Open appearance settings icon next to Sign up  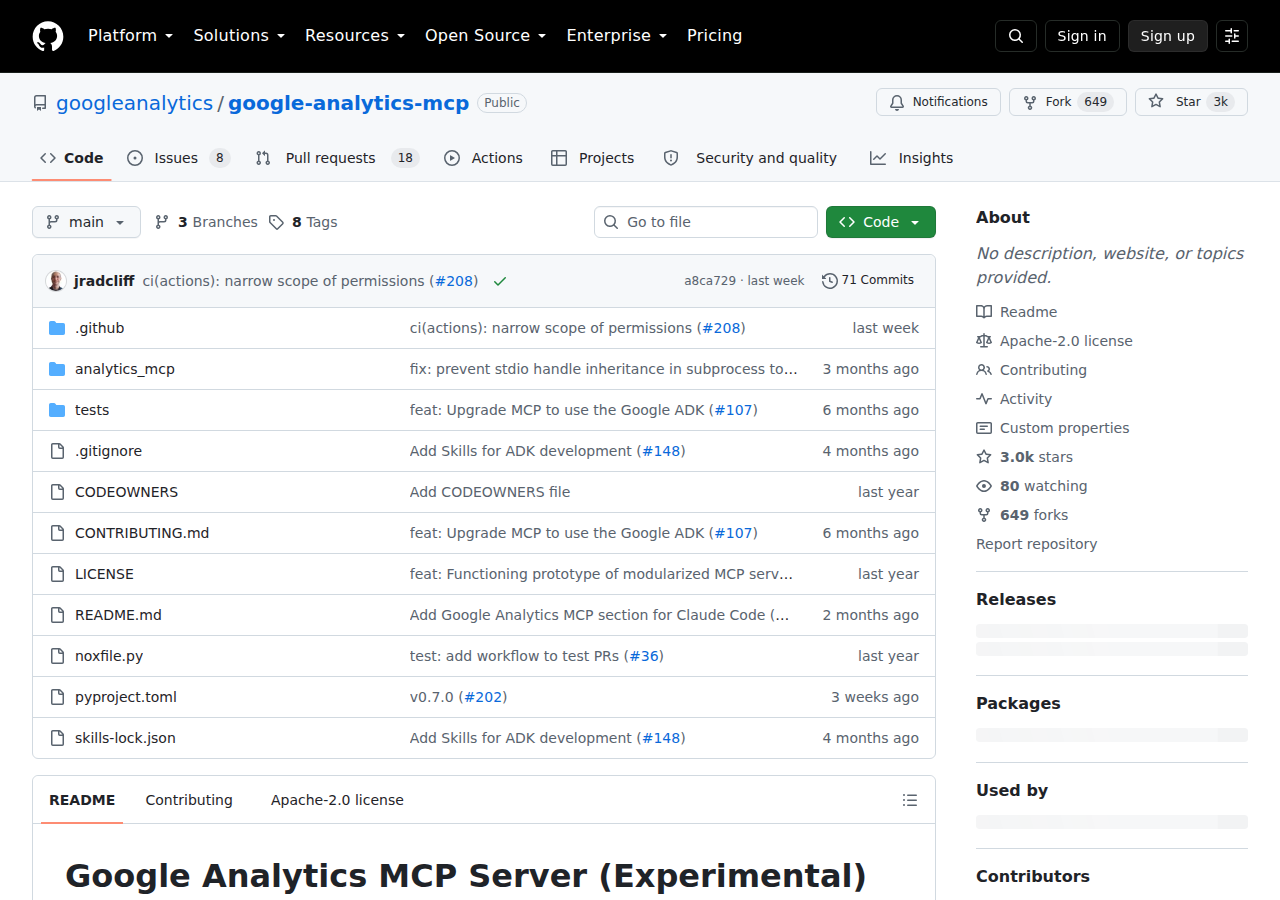pos(1232,36)
